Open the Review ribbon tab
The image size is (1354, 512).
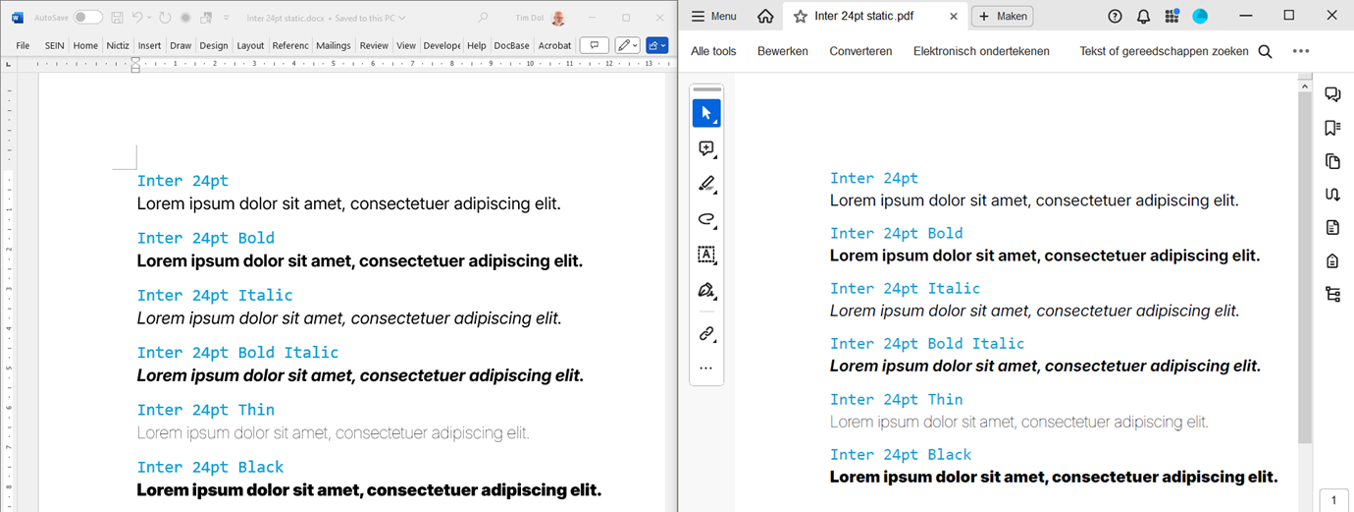point(374,45)
